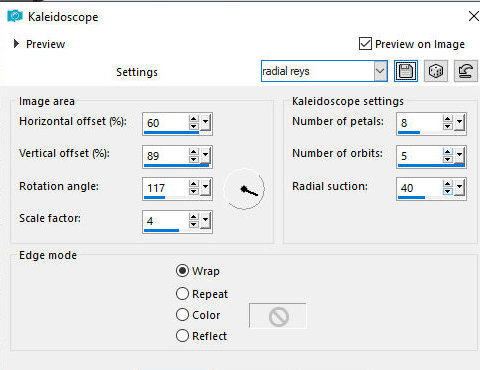Viewport: 480px width, 370px height.
Task: Reset settings to default arrow icon
Action: (x=466, y=71)
